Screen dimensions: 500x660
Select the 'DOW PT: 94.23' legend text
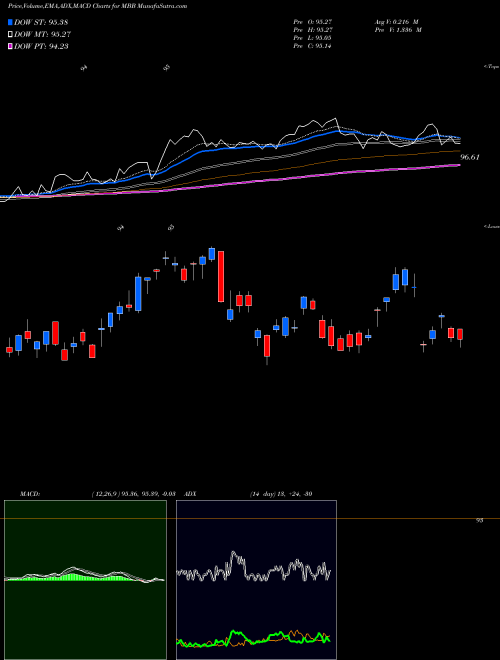[x=41, y=46]
